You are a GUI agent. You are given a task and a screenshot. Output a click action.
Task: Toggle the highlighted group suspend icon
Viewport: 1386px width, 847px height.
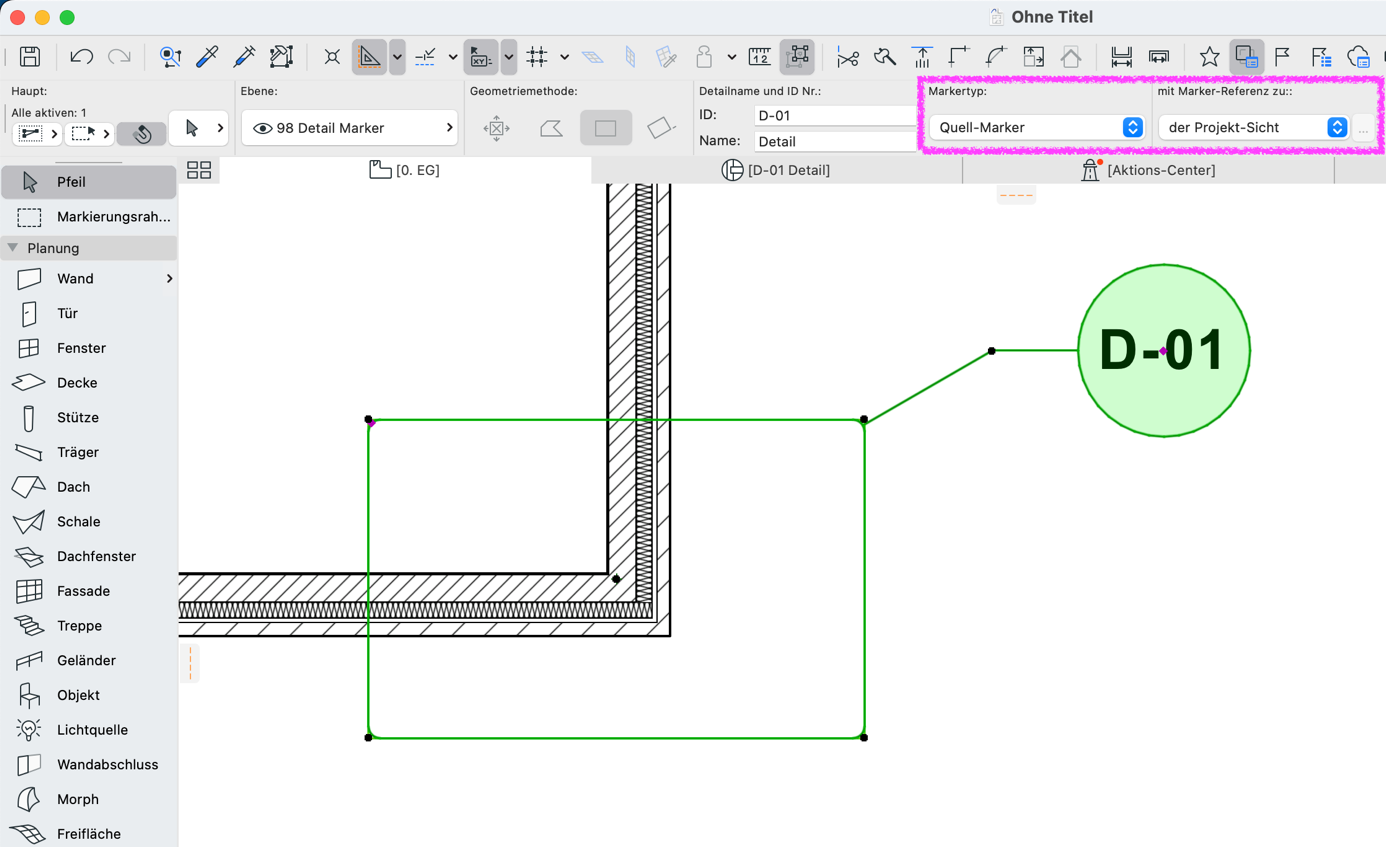click(798, 57)
